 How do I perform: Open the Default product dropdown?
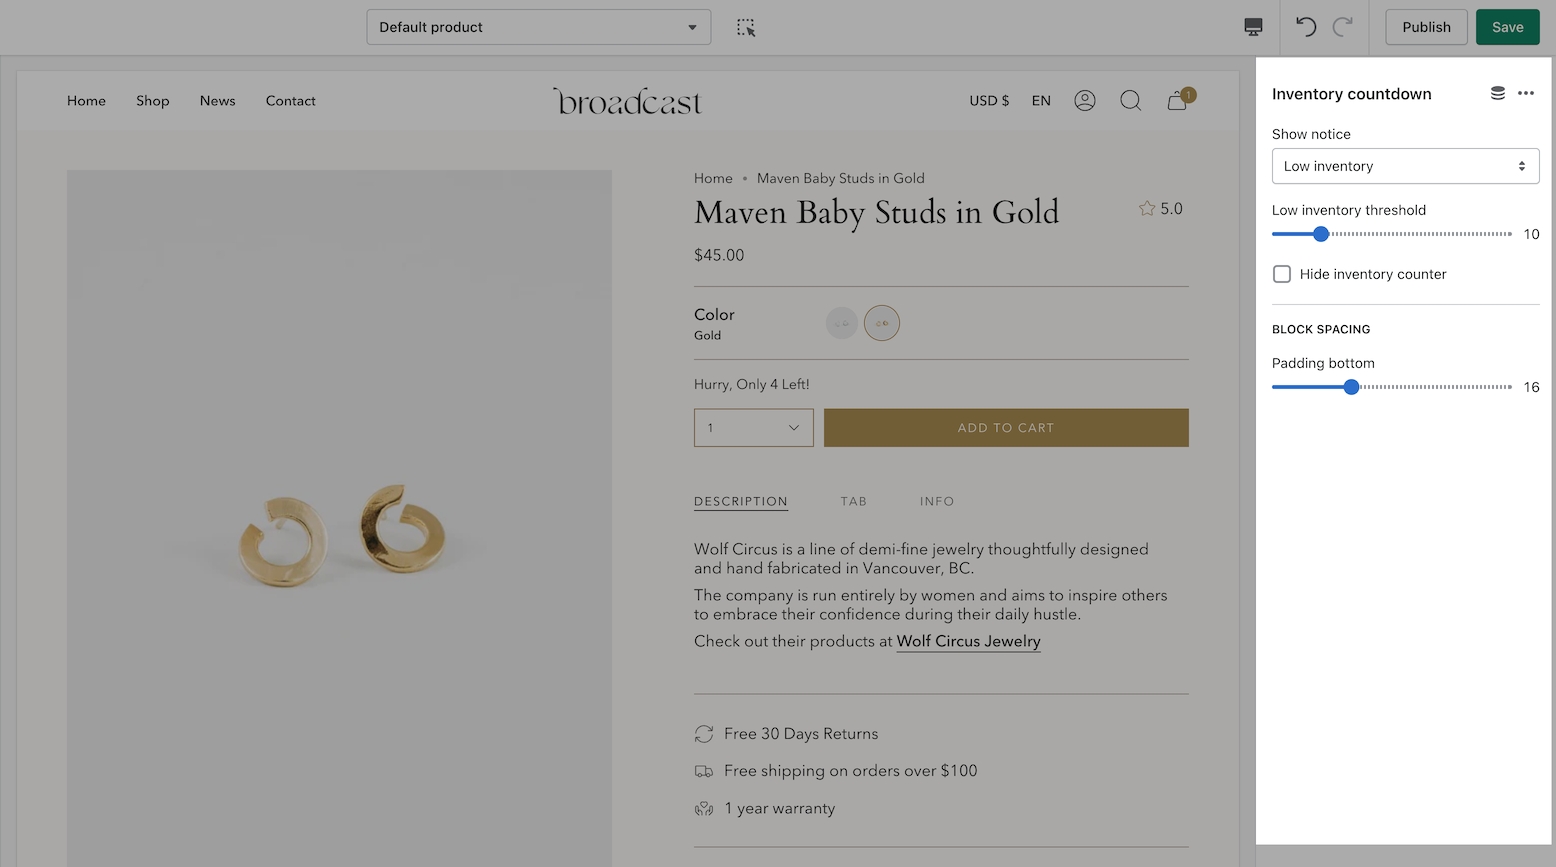coord(538,27)
